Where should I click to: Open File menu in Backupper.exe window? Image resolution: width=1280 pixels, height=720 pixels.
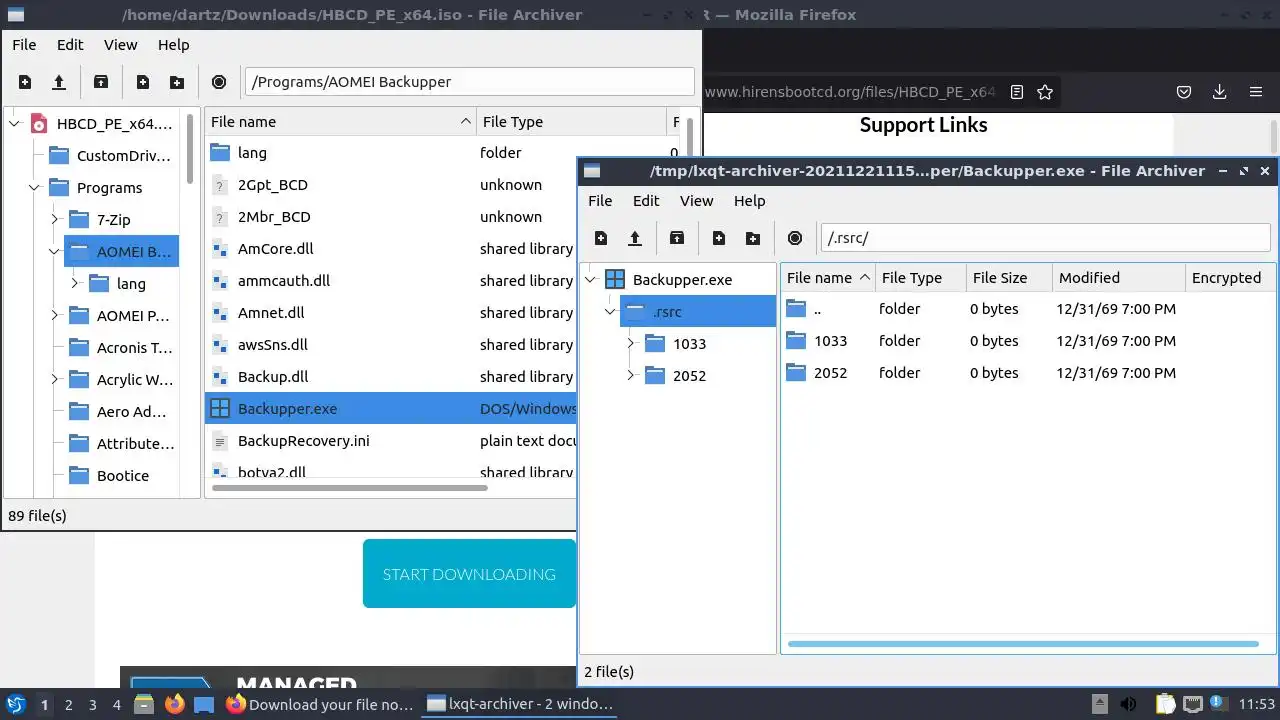tap(600, 201)
